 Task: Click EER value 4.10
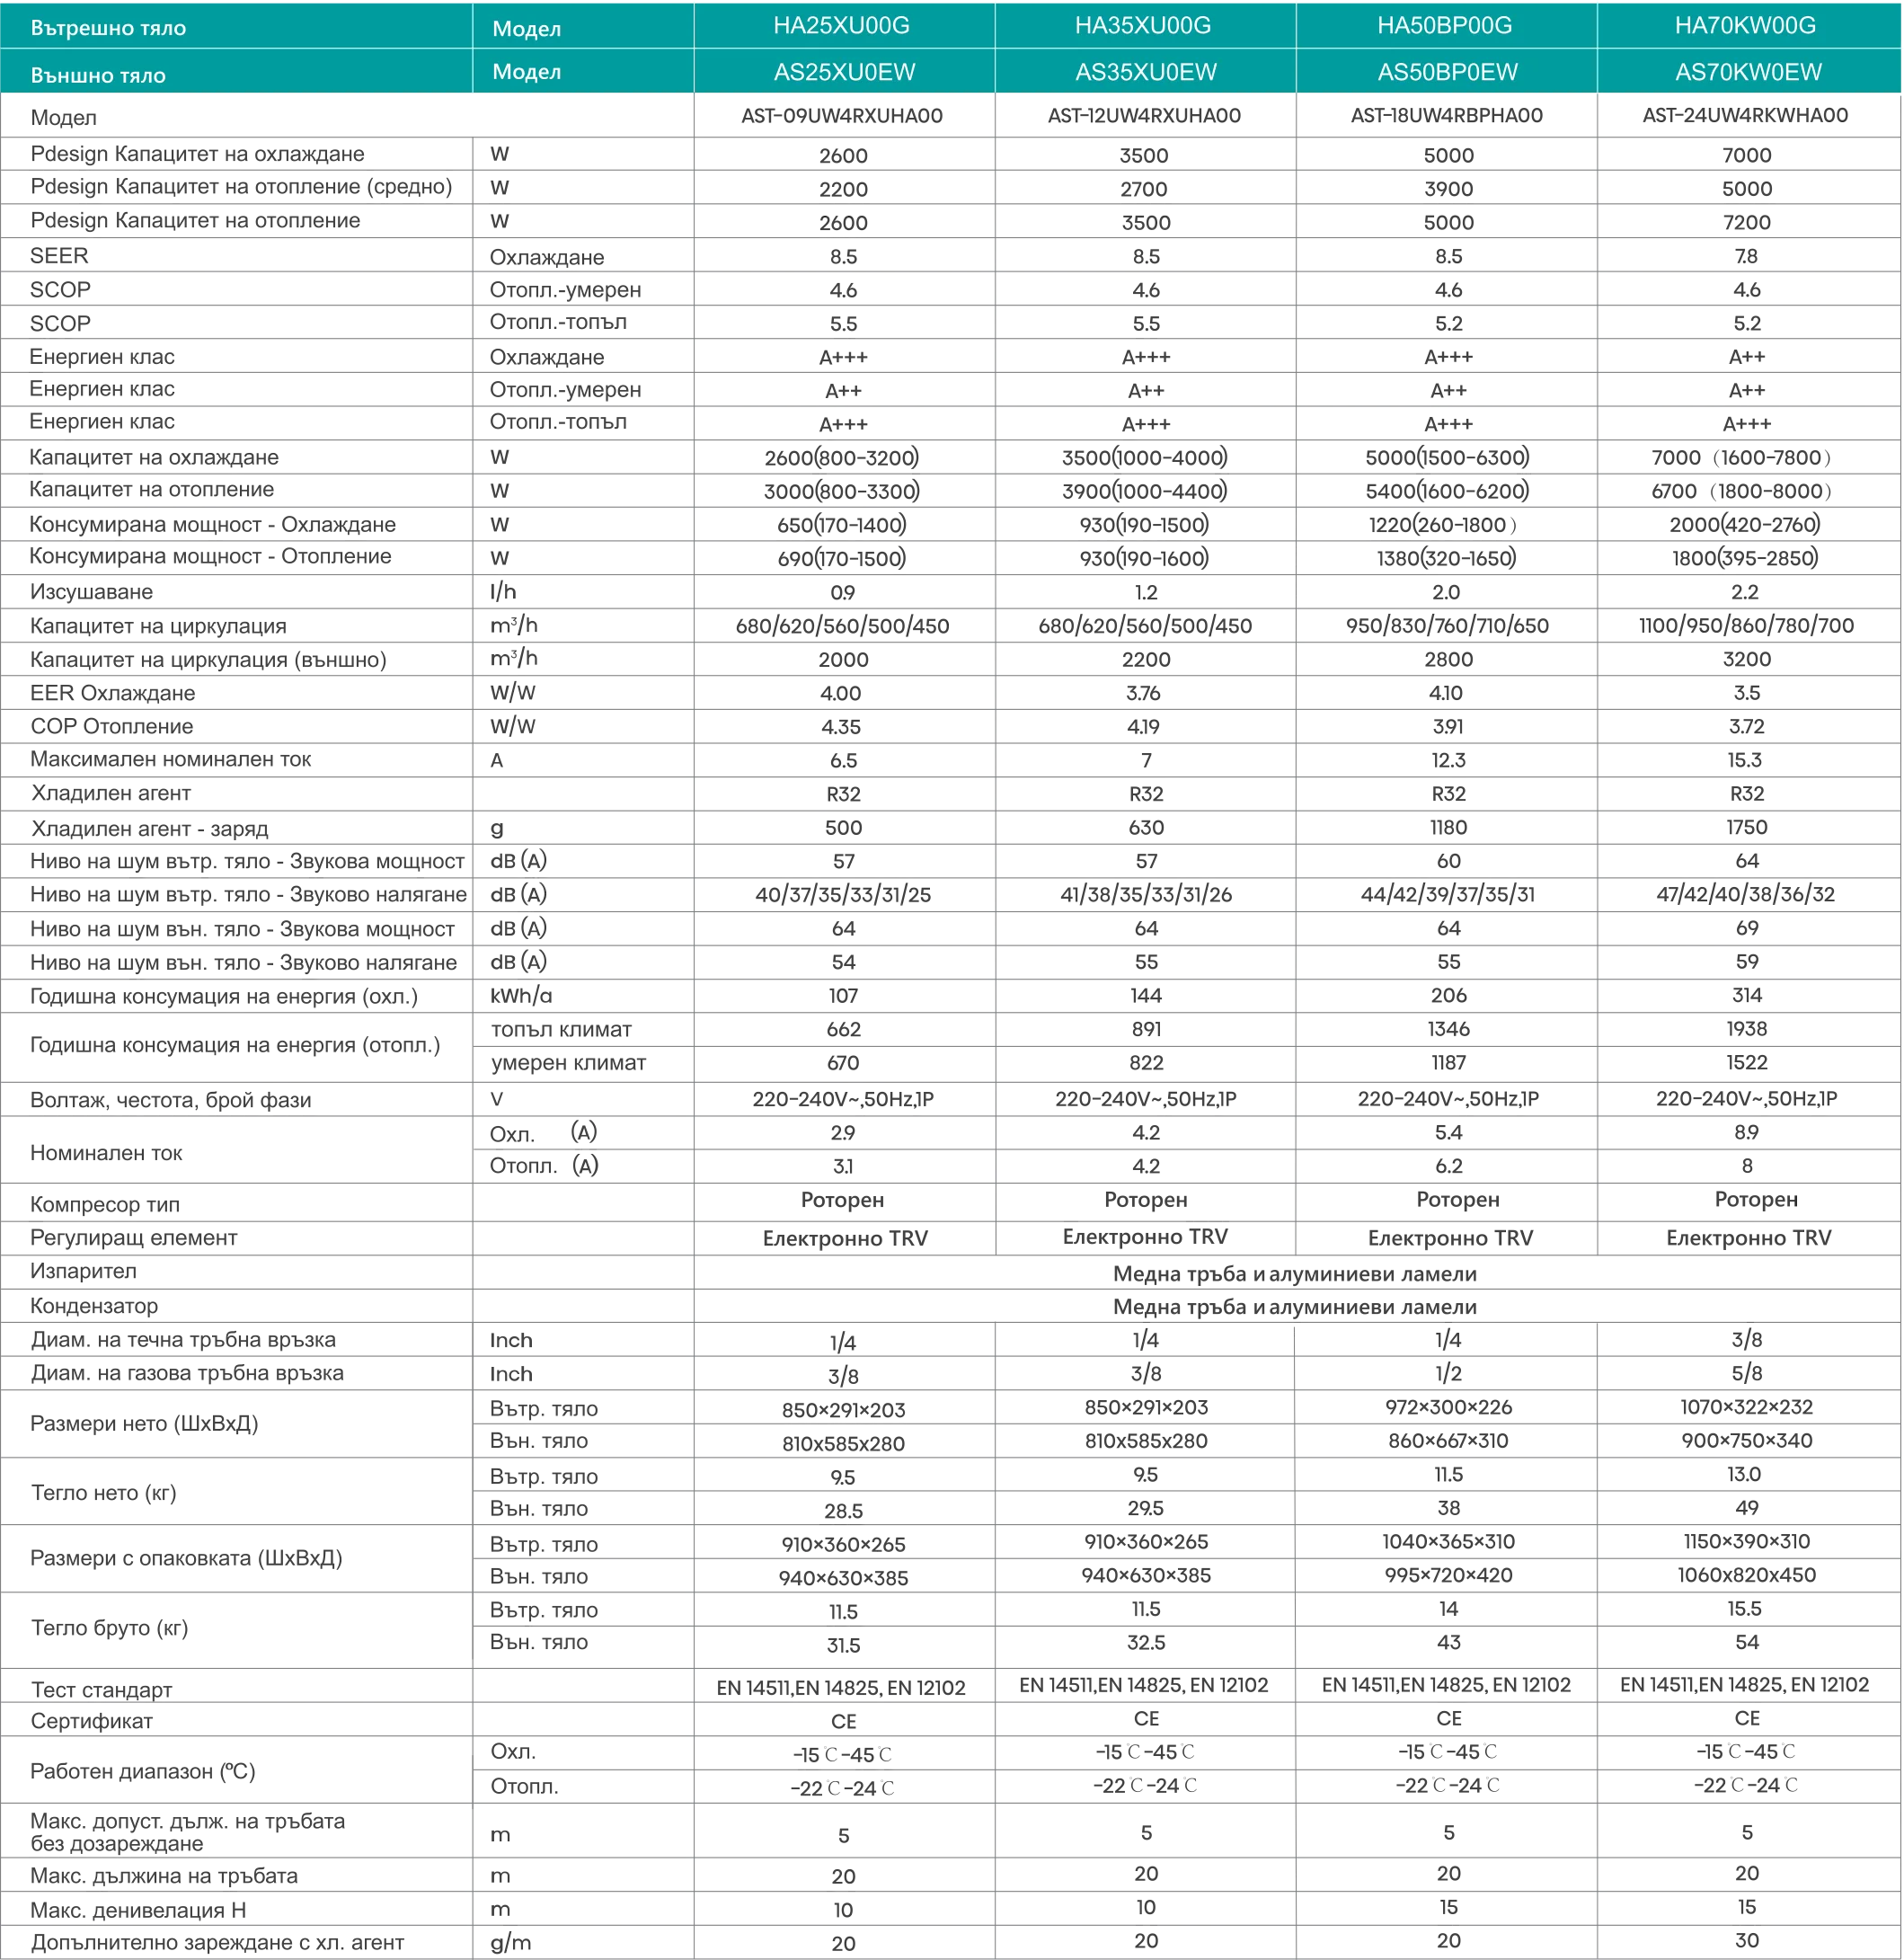(x=1447, y=693)
